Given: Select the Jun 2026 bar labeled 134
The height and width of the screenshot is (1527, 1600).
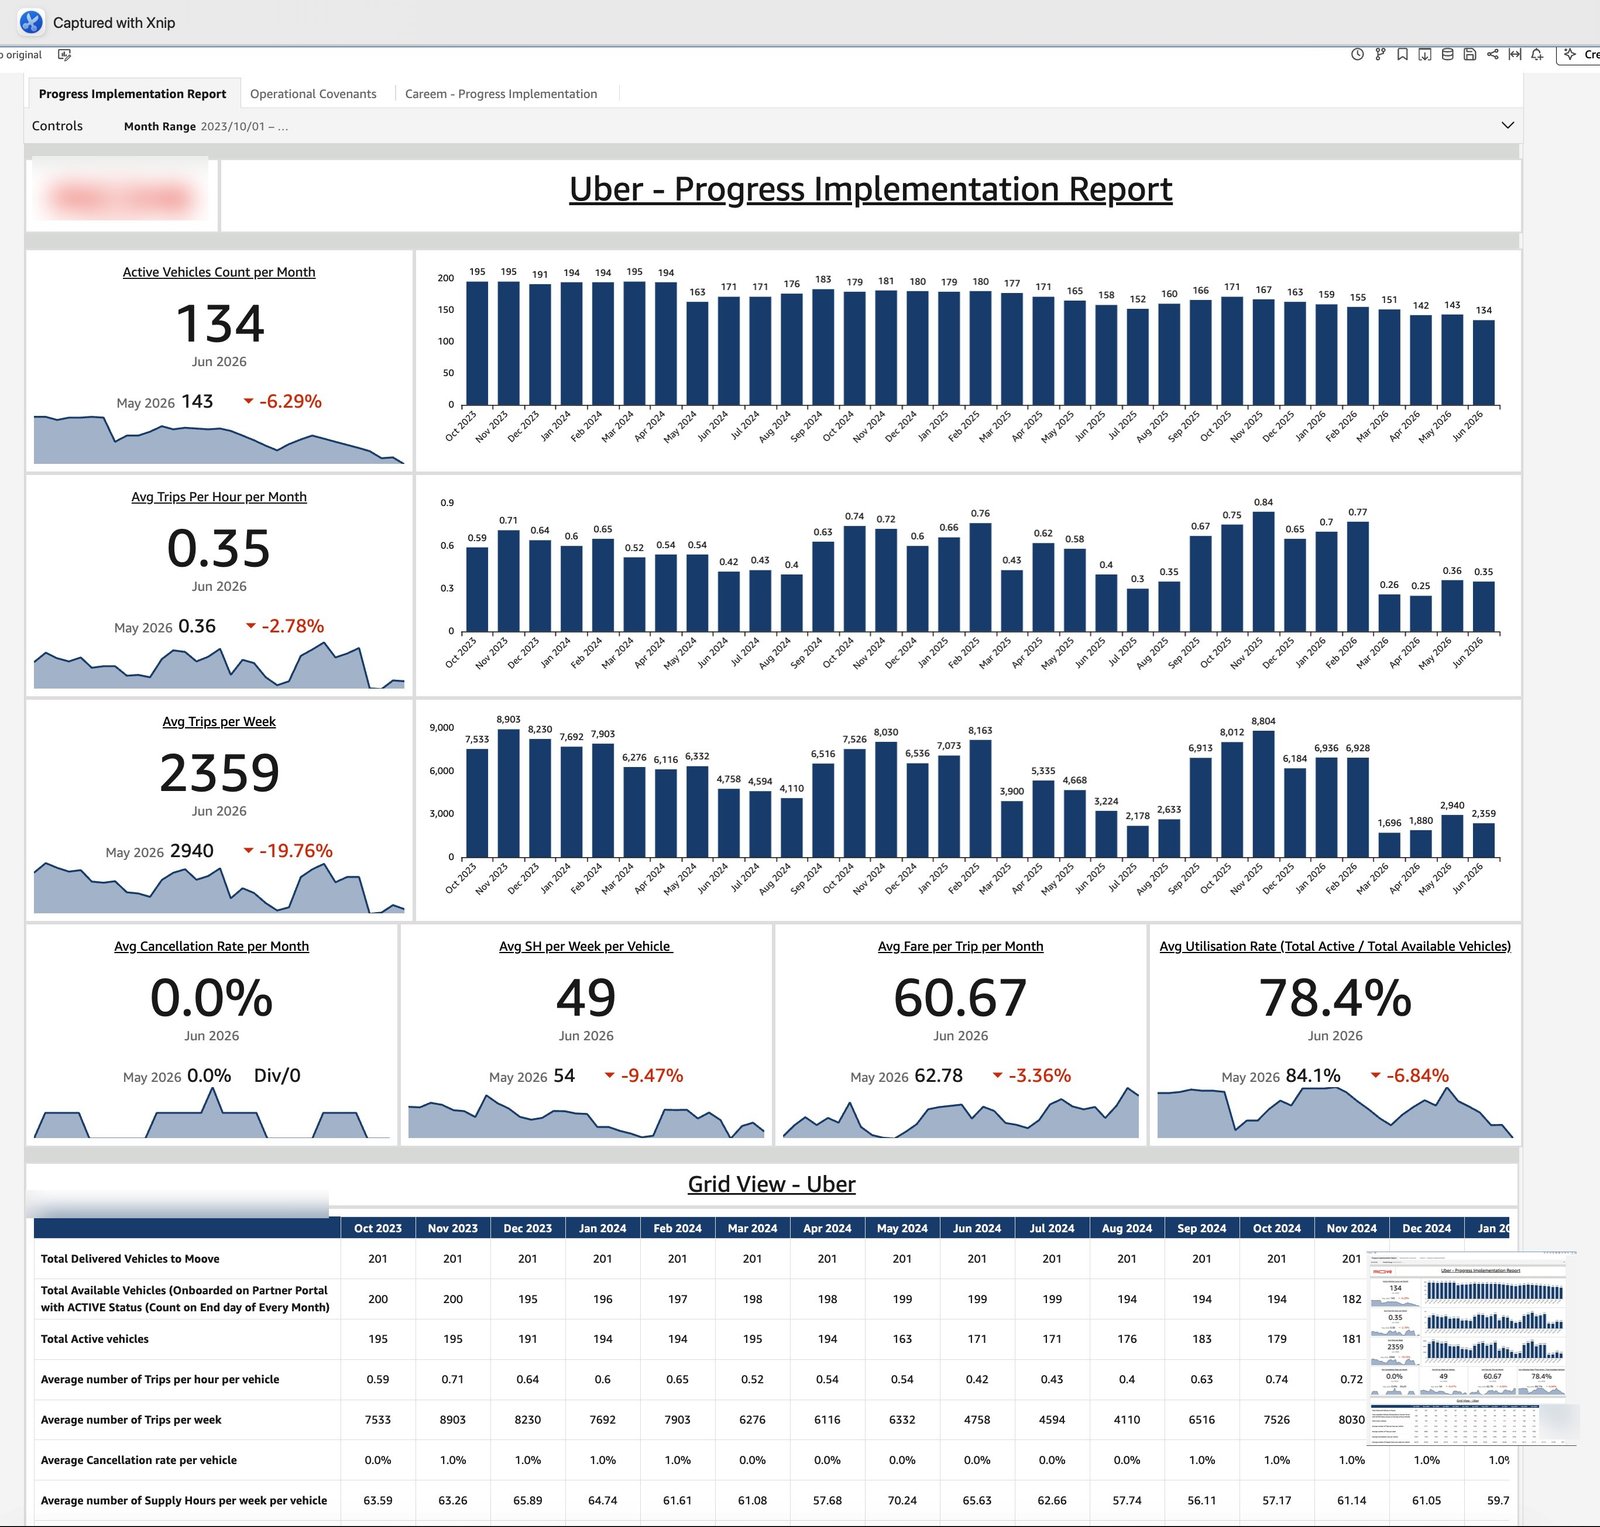Looking at the screenshot, I should pyautogui.click(x=1484, y=362).
